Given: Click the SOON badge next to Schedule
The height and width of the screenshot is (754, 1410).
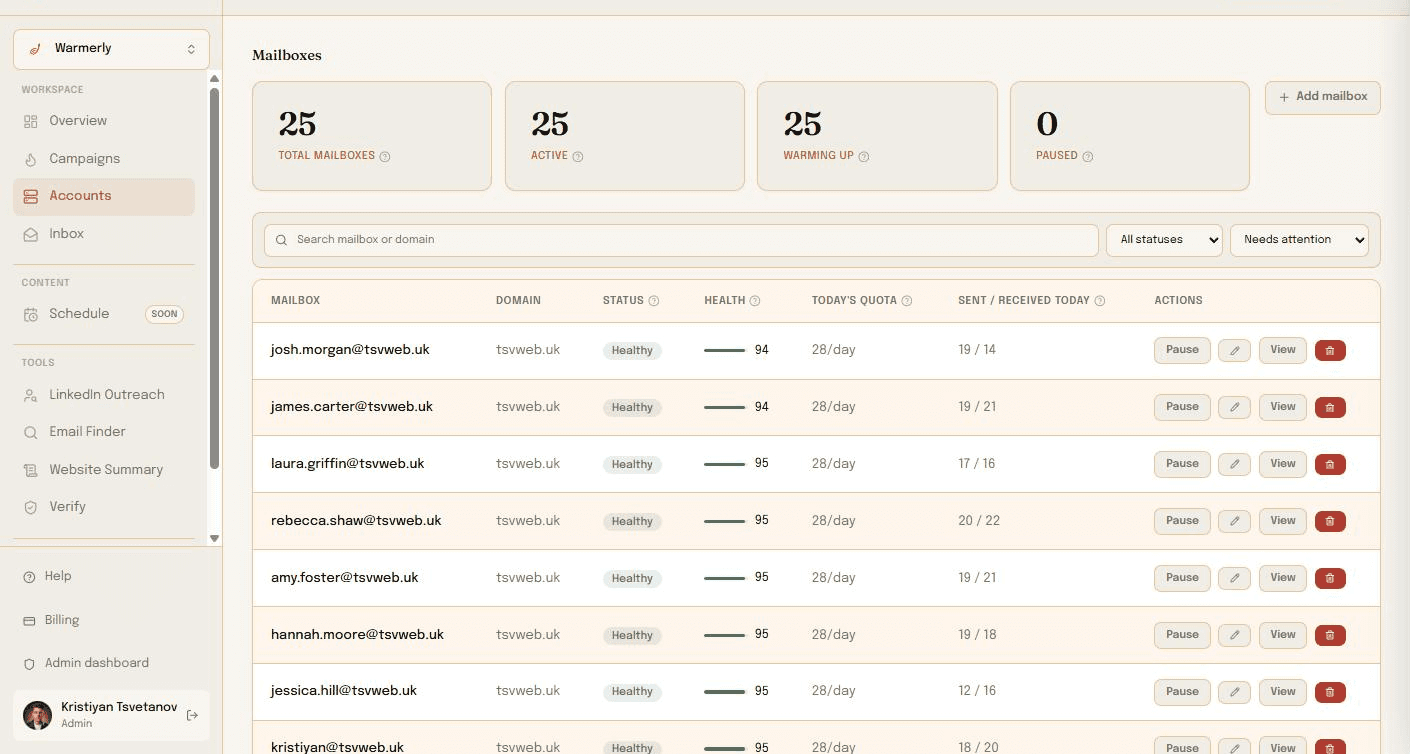Looking at the screenshot, I should coord(165,314).
